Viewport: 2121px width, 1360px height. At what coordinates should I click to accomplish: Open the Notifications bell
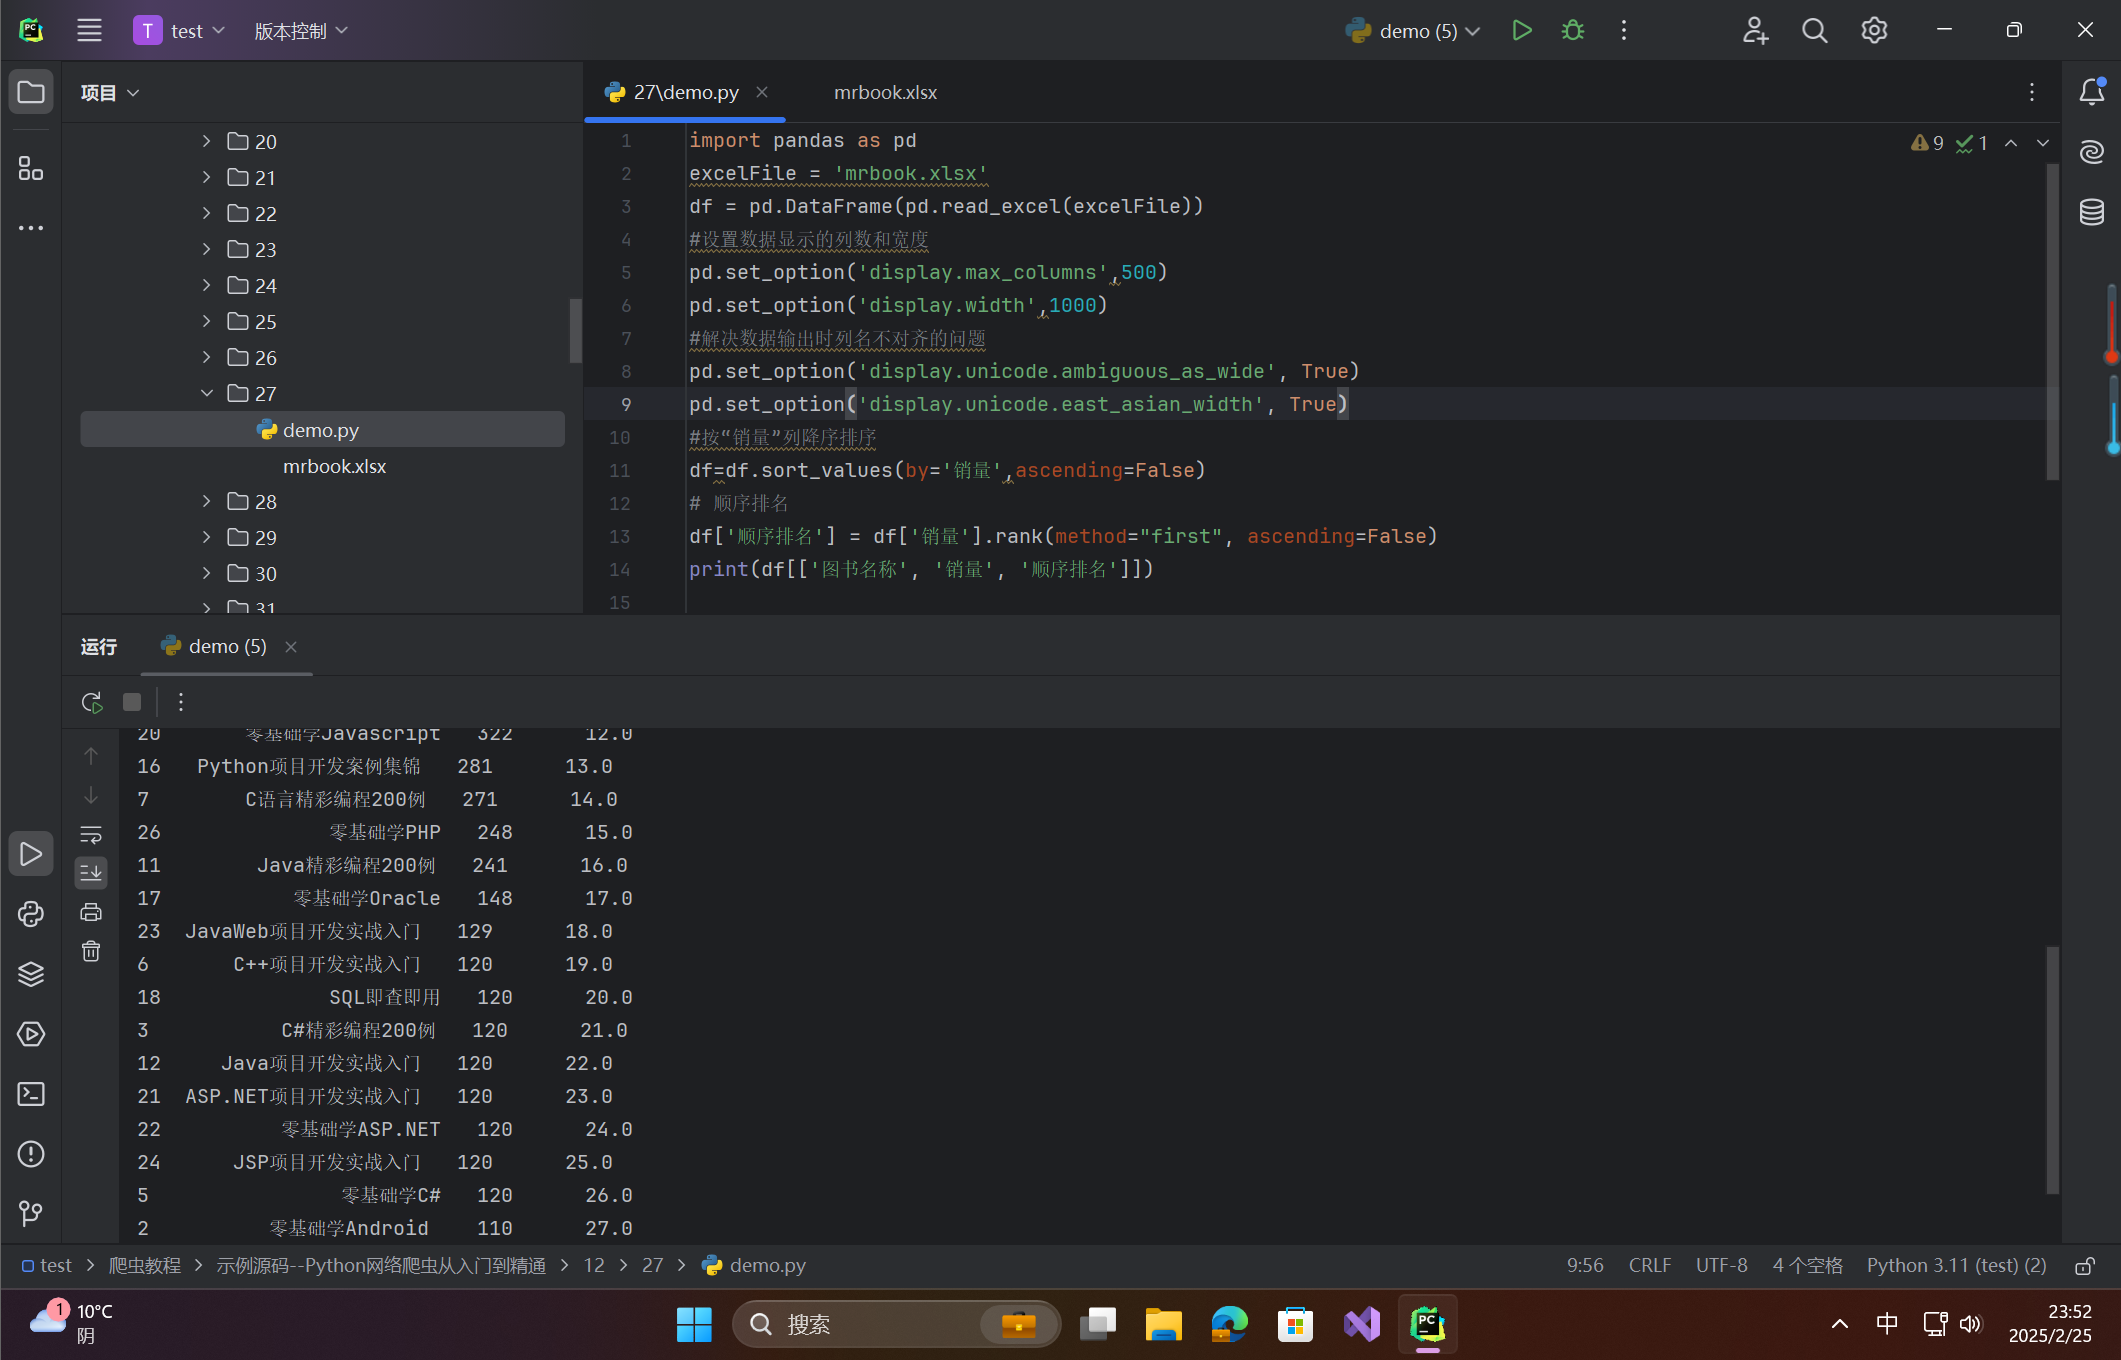(2091, 92)
